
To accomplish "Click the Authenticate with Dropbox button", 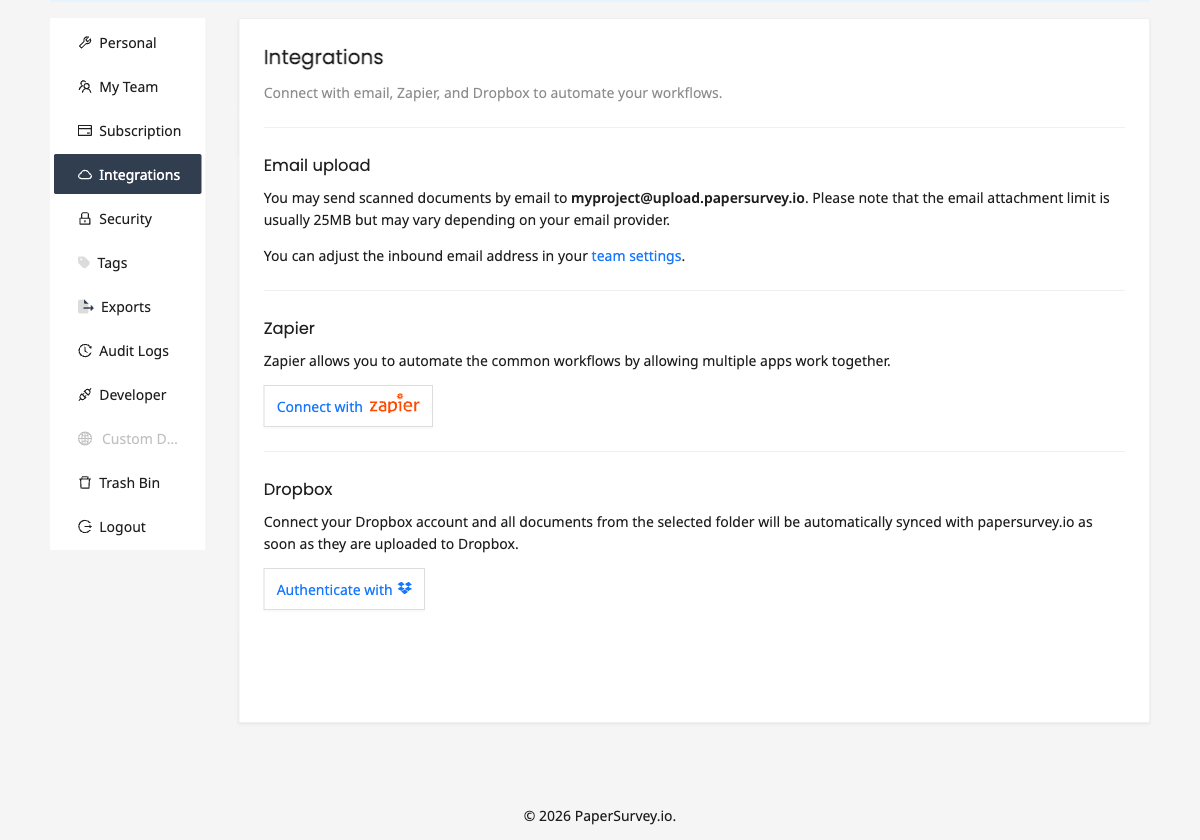I will pos(344,589).
